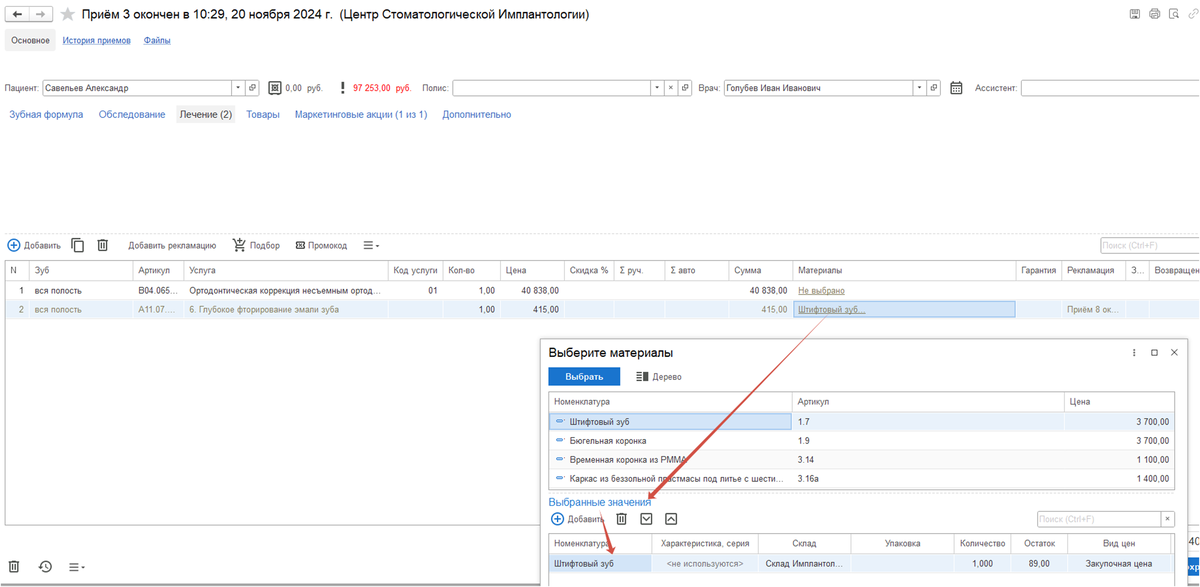The height and width of the screenshot is (587, 1200).
Task: Open the История приемов tab
Action: (x=96, y=41)
